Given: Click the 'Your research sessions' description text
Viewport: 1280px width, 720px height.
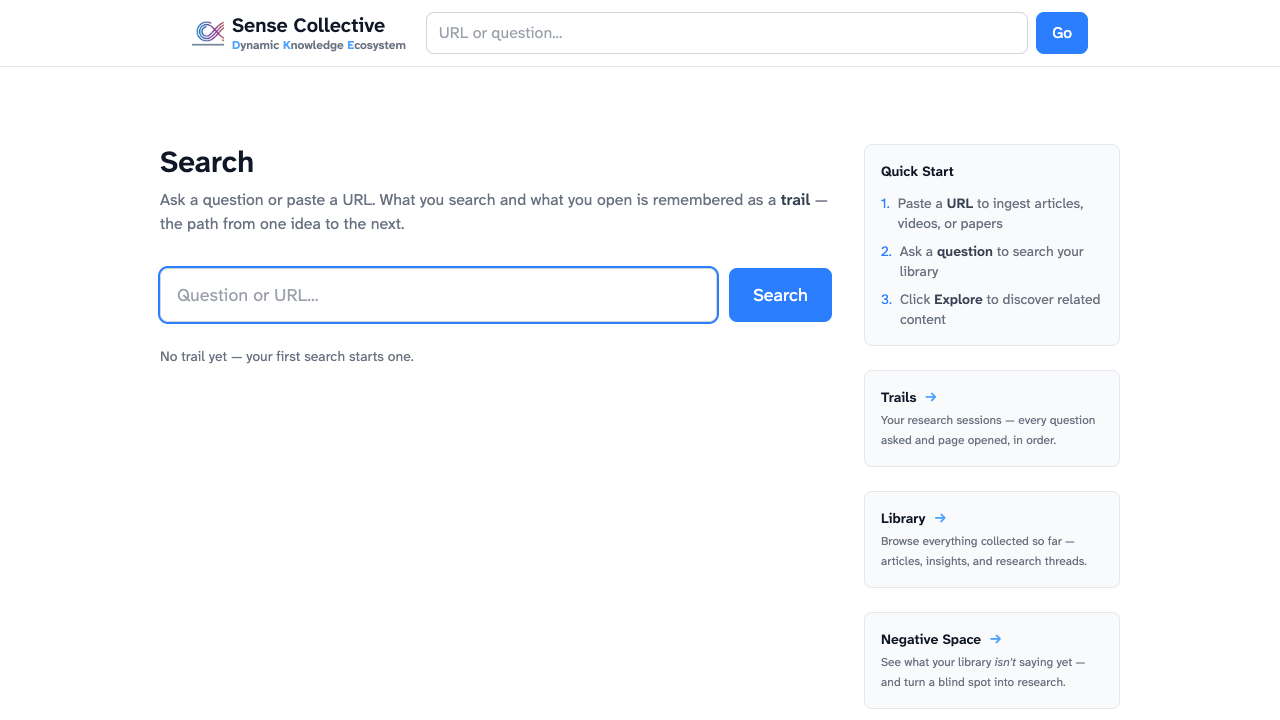Looking at the screenshot, I should [x=988, y=430].
